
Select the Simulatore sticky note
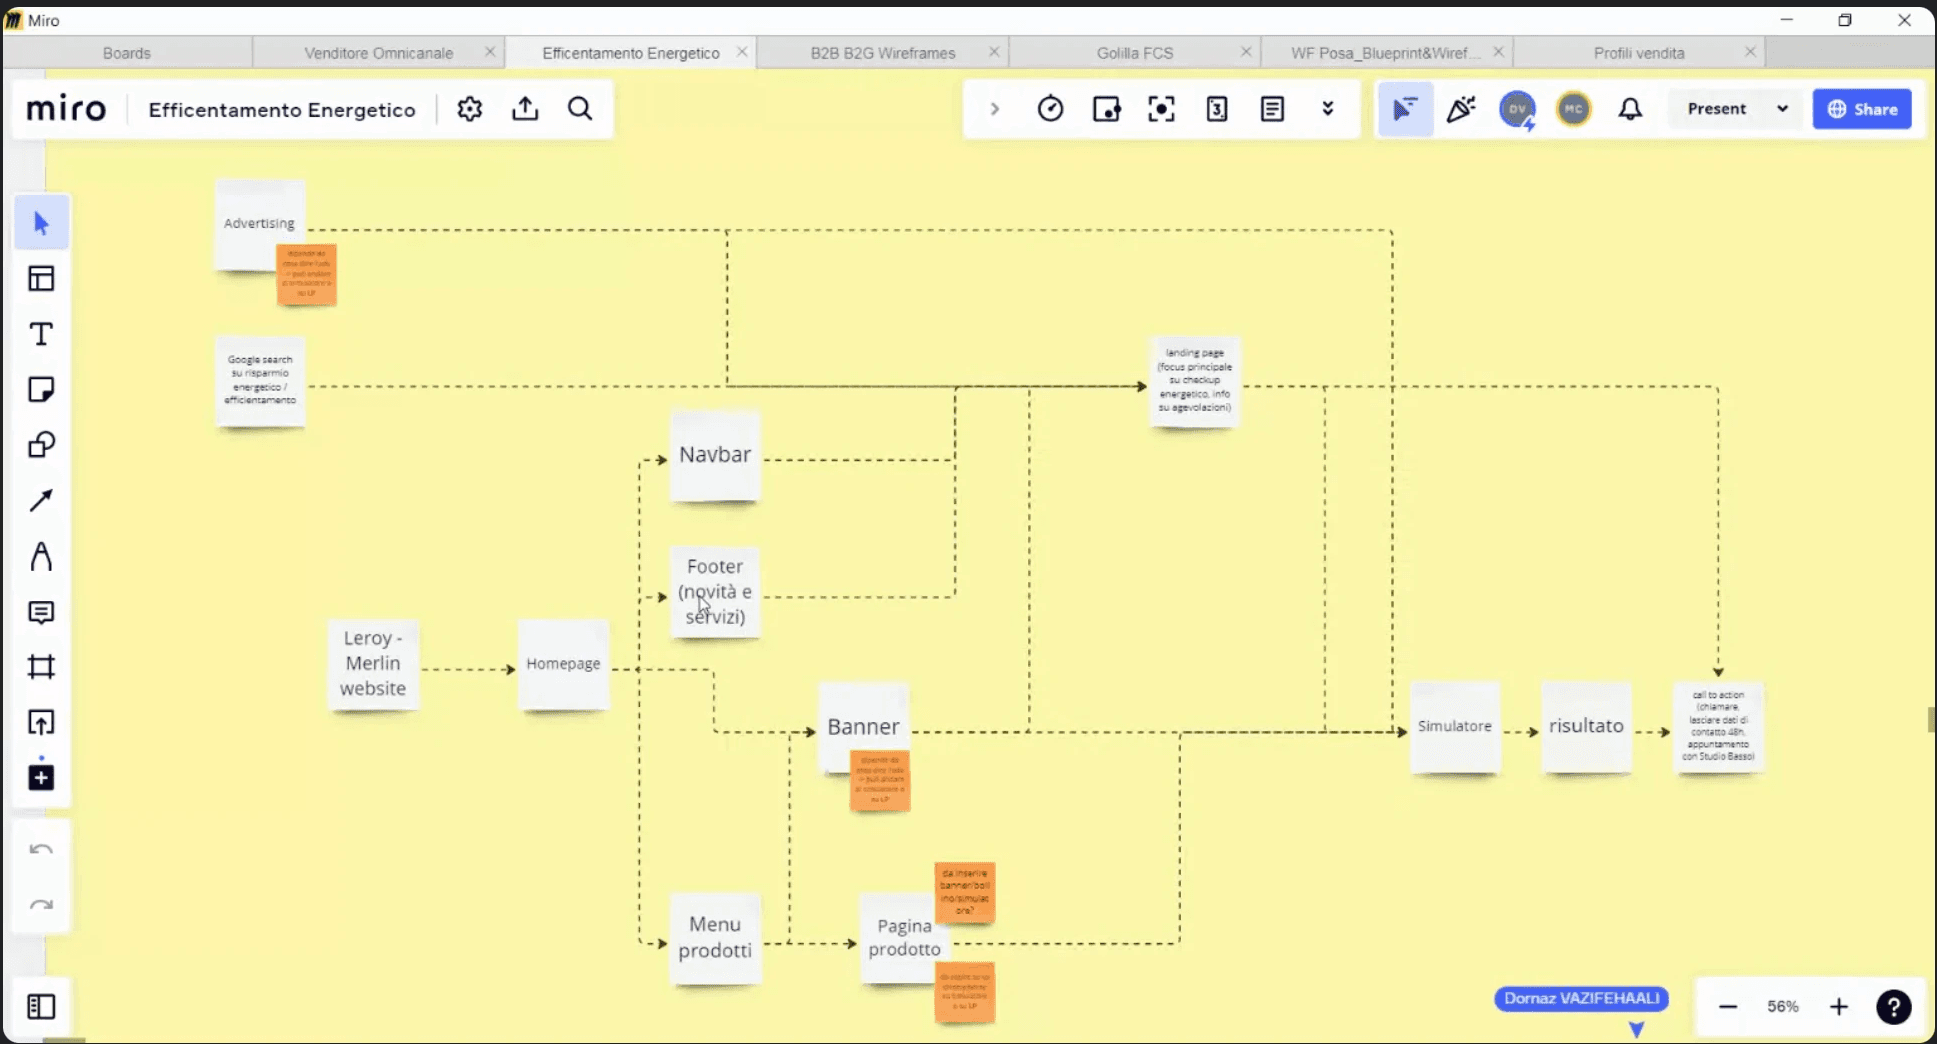[x=1455, y=727]
